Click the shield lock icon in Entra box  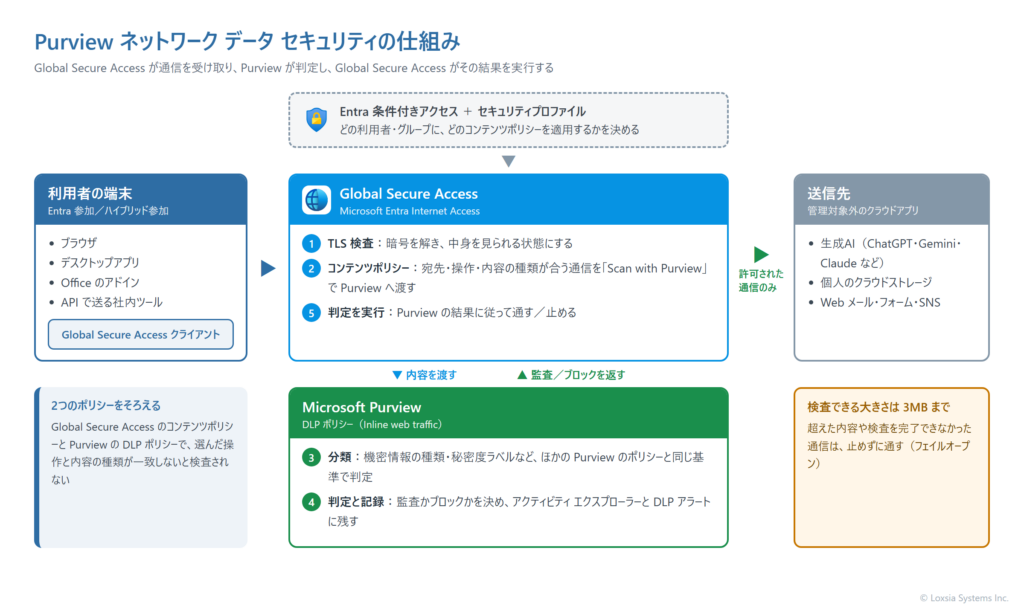pos(317,120)
